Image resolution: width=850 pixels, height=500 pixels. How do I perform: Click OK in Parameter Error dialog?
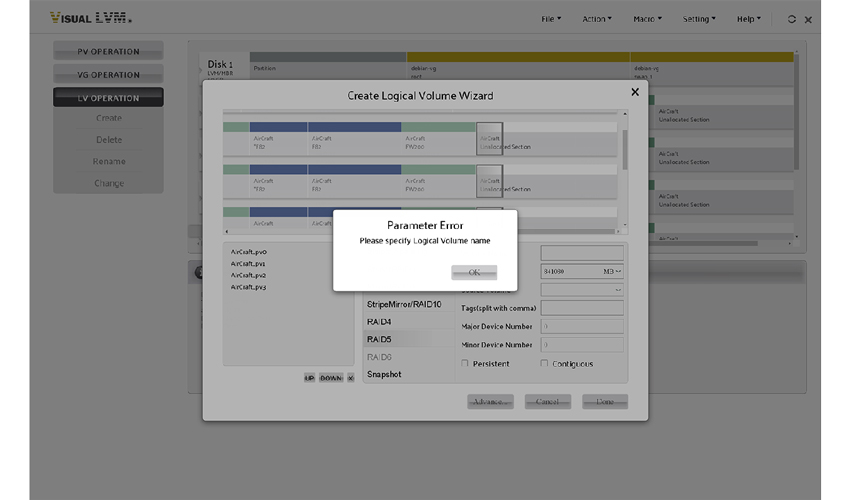click(474, 272)
